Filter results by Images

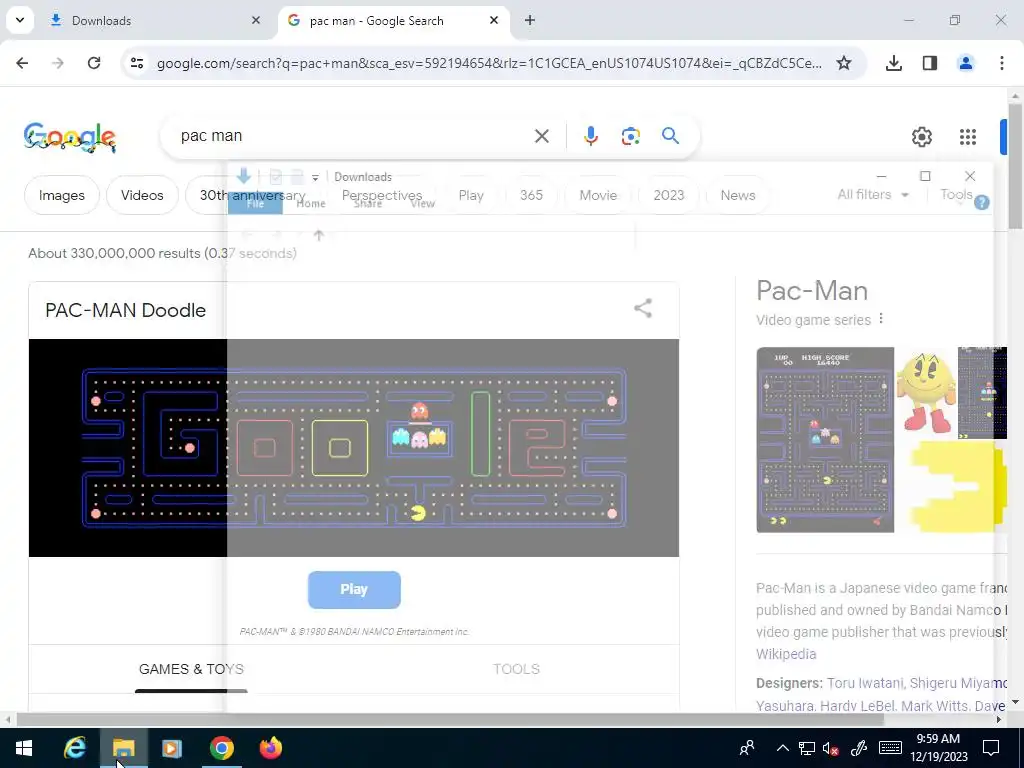[62, 195]
